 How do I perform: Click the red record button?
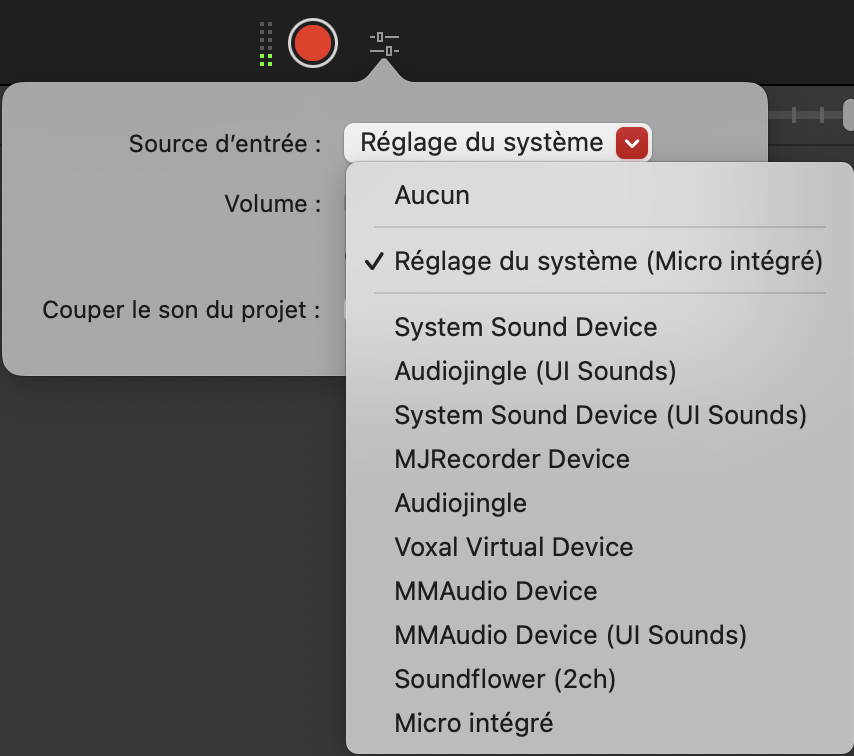(313, 45)
